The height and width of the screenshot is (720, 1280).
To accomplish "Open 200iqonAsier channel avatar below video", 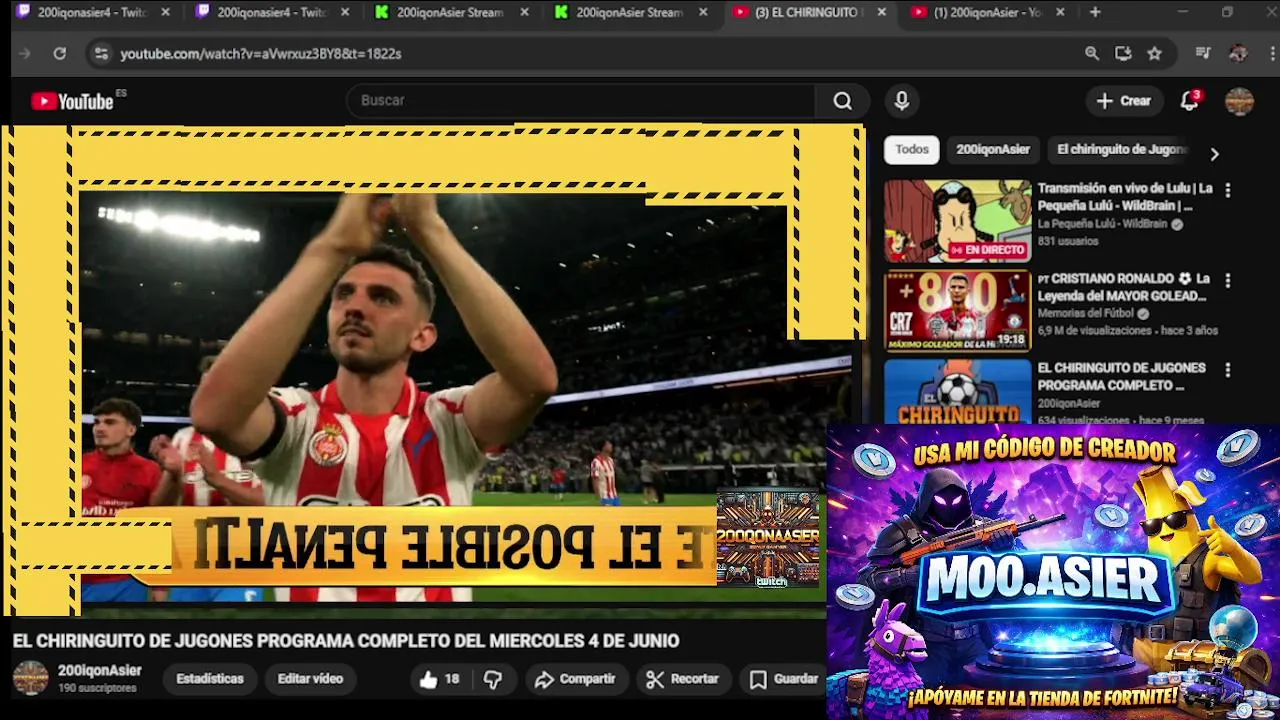I will point(30,678).
